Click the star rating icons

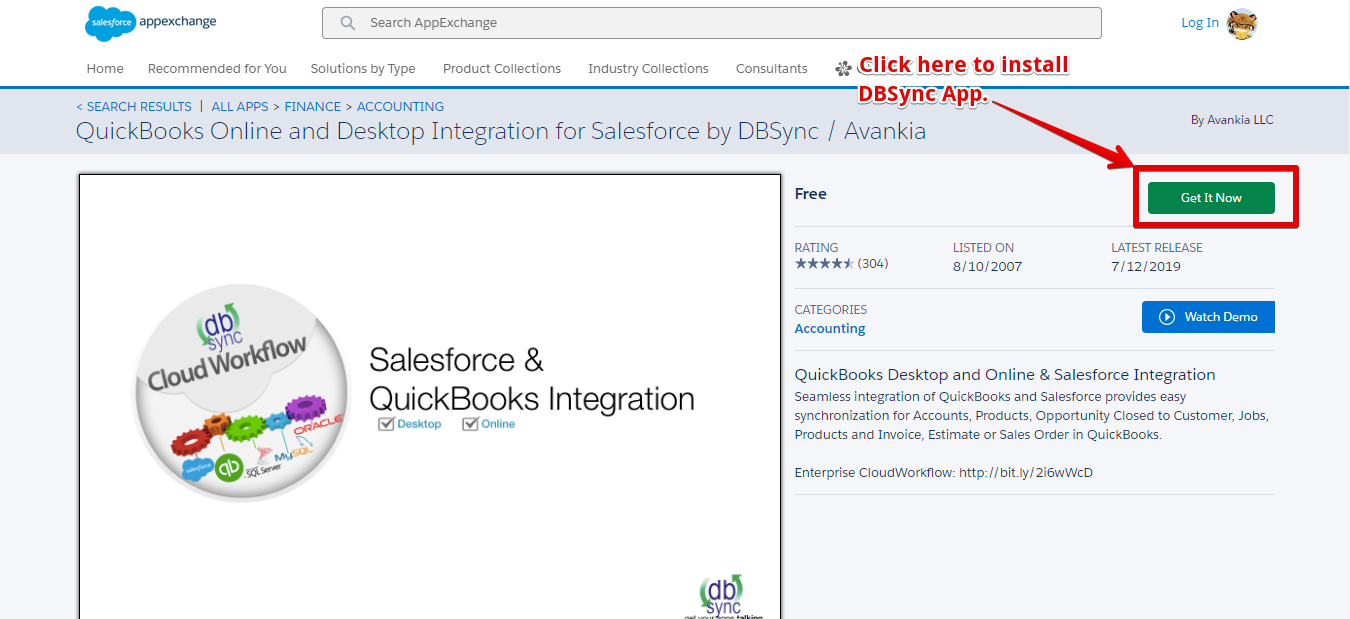pyautogui.click(x=824, y=264)
